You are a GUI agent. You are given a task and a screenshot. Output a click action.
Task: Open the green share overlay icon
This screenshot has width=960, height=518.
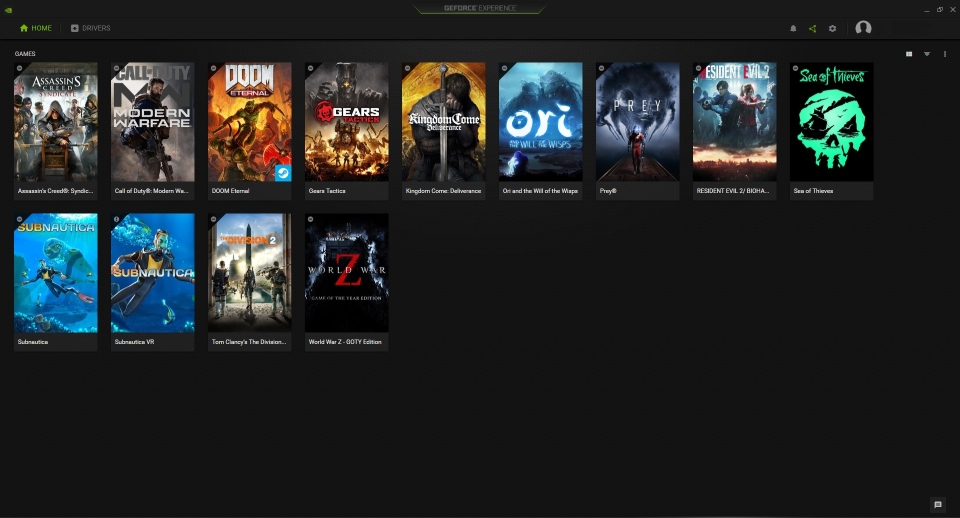[812, 28]
